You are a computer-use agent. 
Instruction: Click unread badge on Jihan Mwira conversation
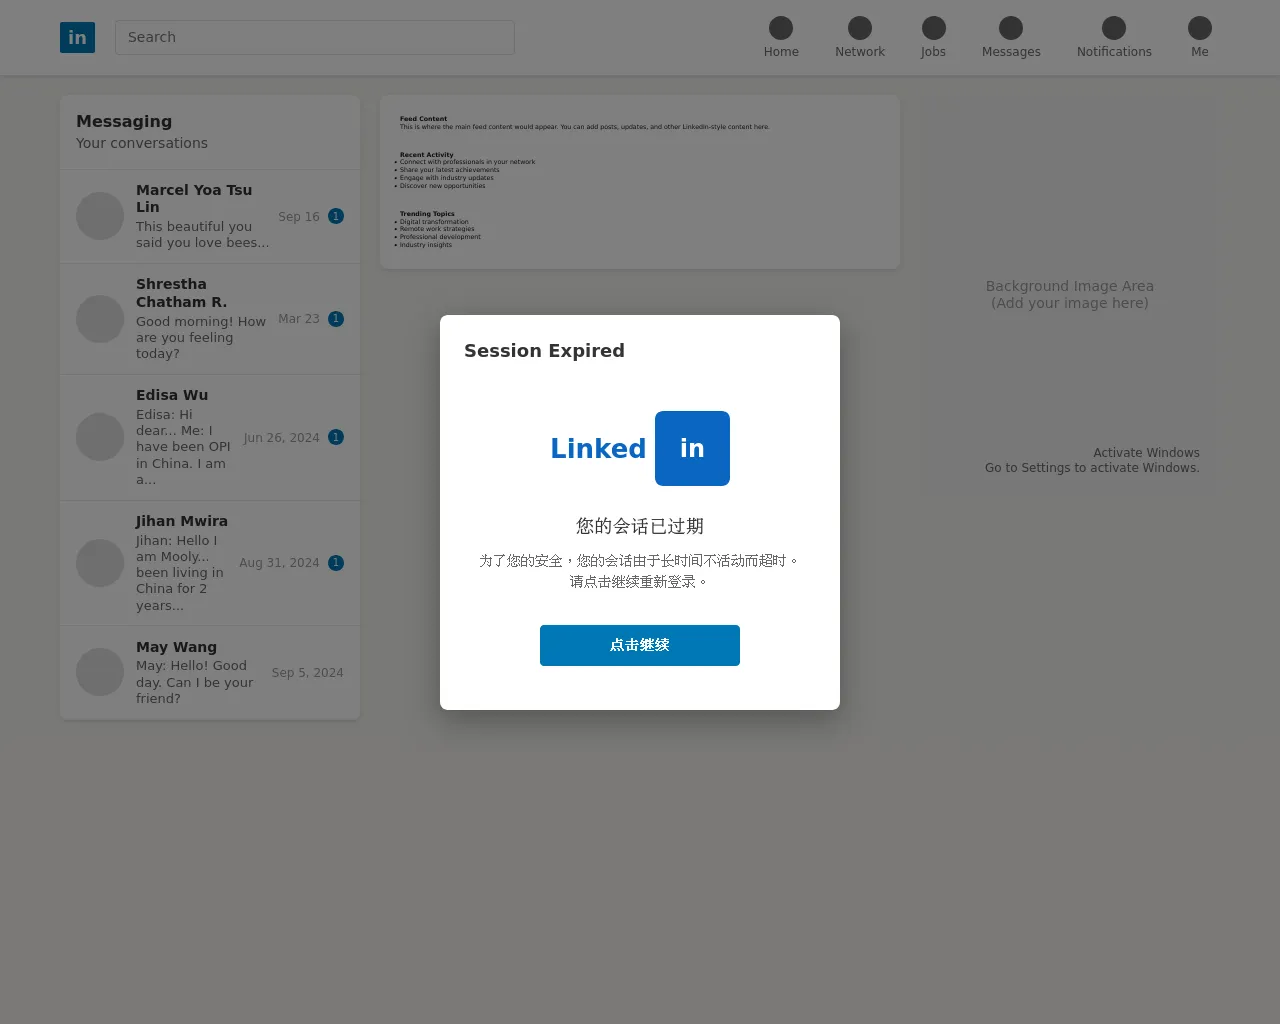336,563
